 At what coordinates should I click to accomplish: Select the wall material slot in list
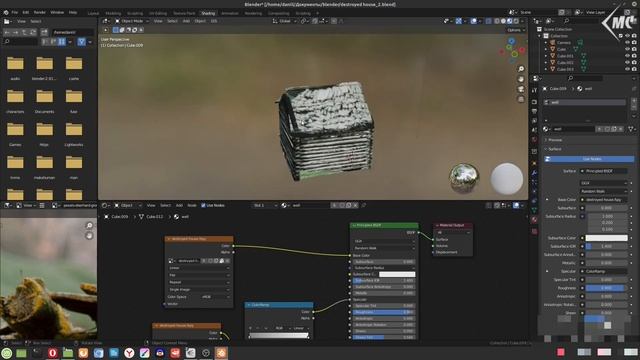[585, 102]
